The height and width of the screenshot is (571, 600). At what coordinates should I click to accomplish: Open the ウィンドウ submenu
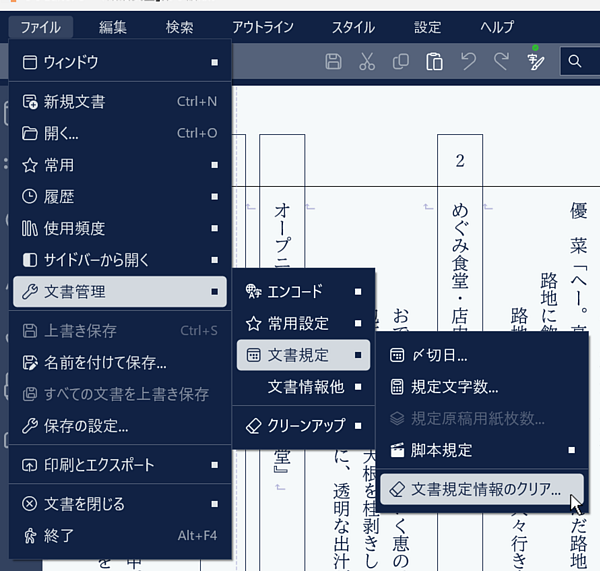coord(120,62)
